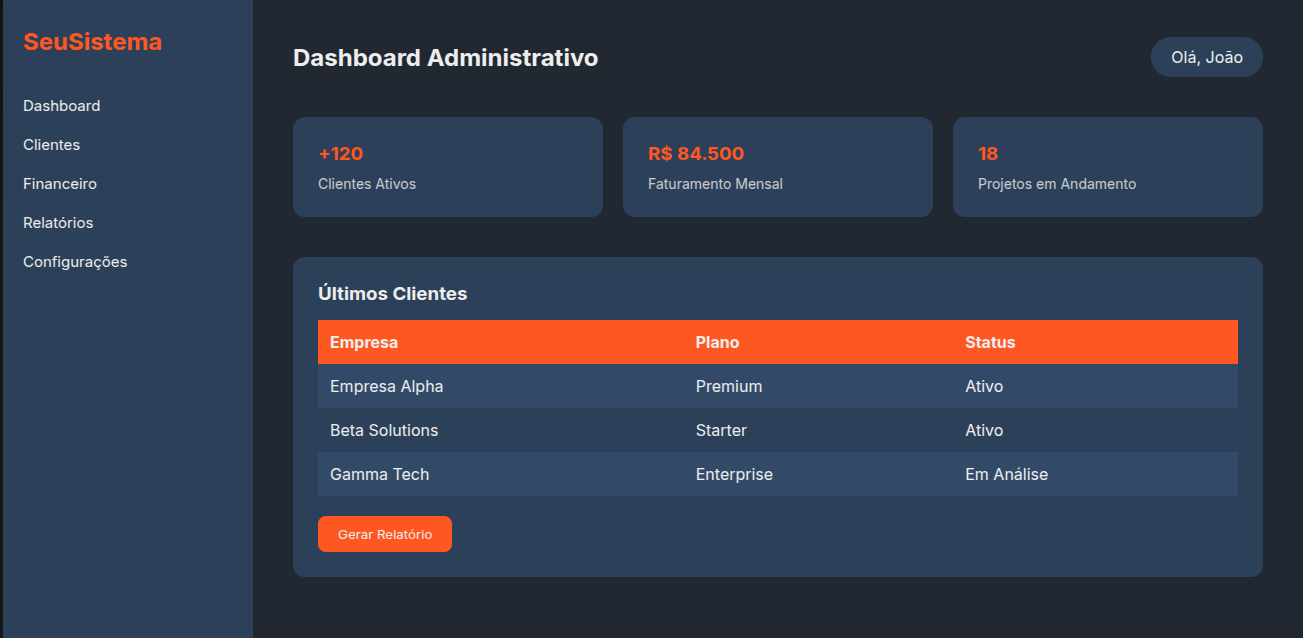The image size is (1303, 638).
Task: Open the Financeiro section
Action: [x=60, y=183]
